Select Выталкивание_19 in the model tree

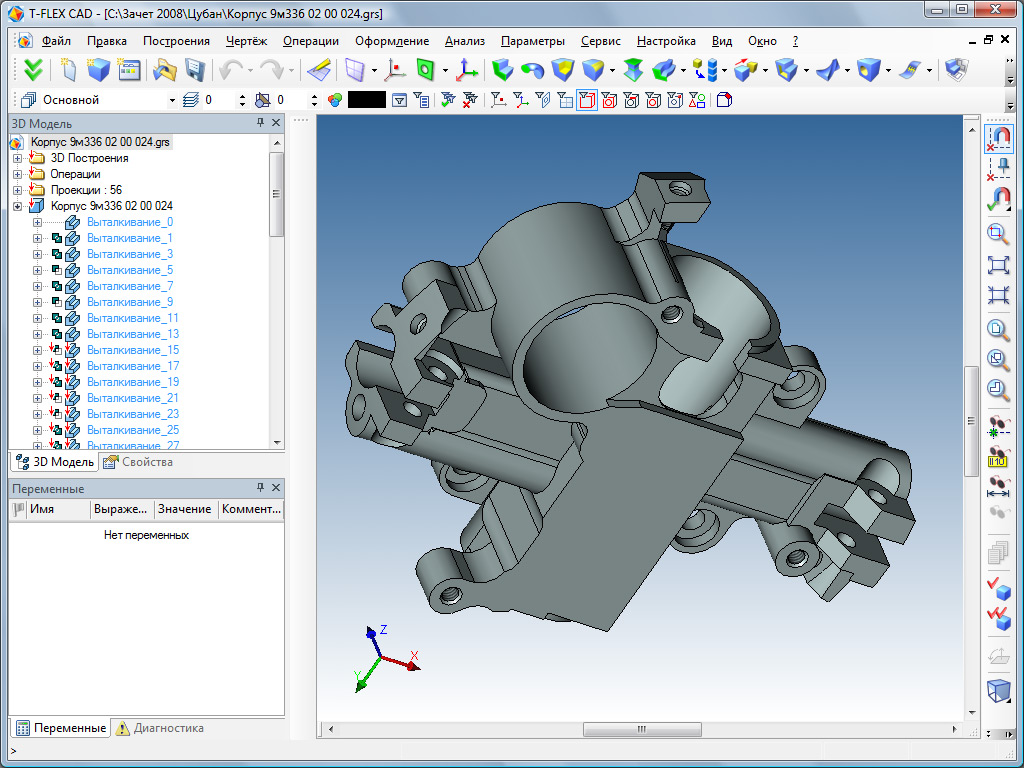(133, 382)
